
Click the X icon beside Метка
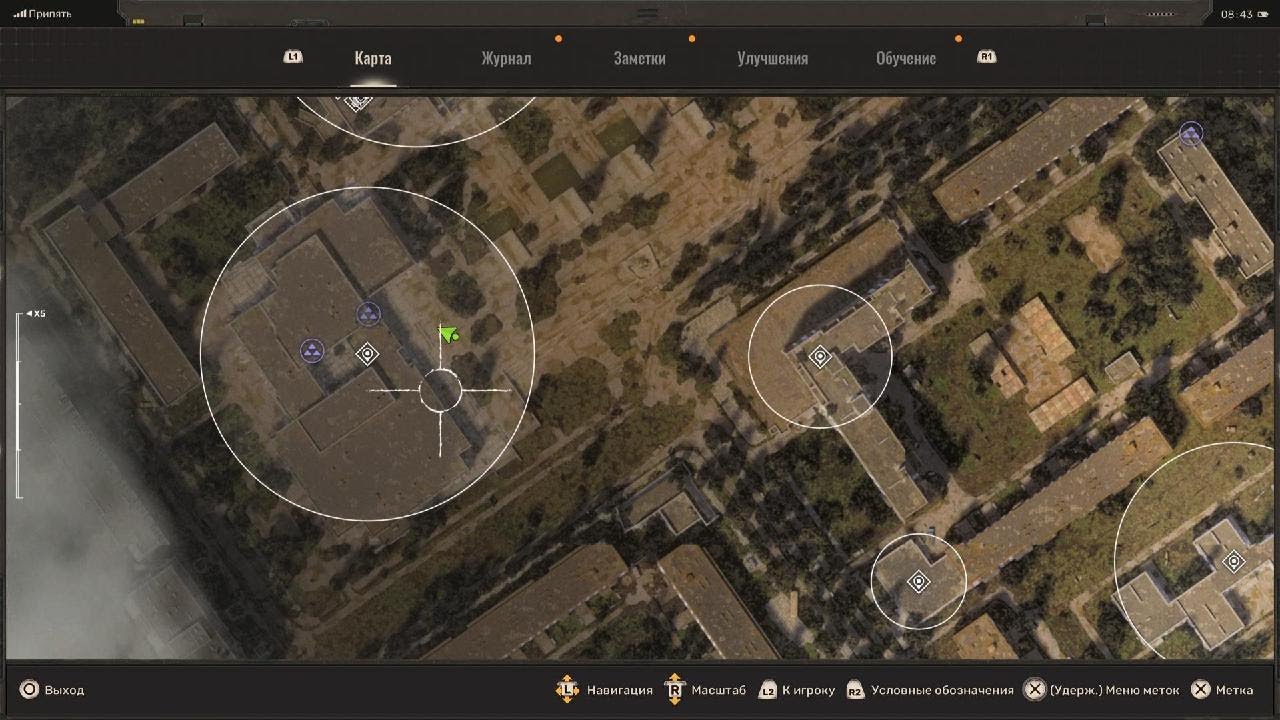click(1201, 690)
